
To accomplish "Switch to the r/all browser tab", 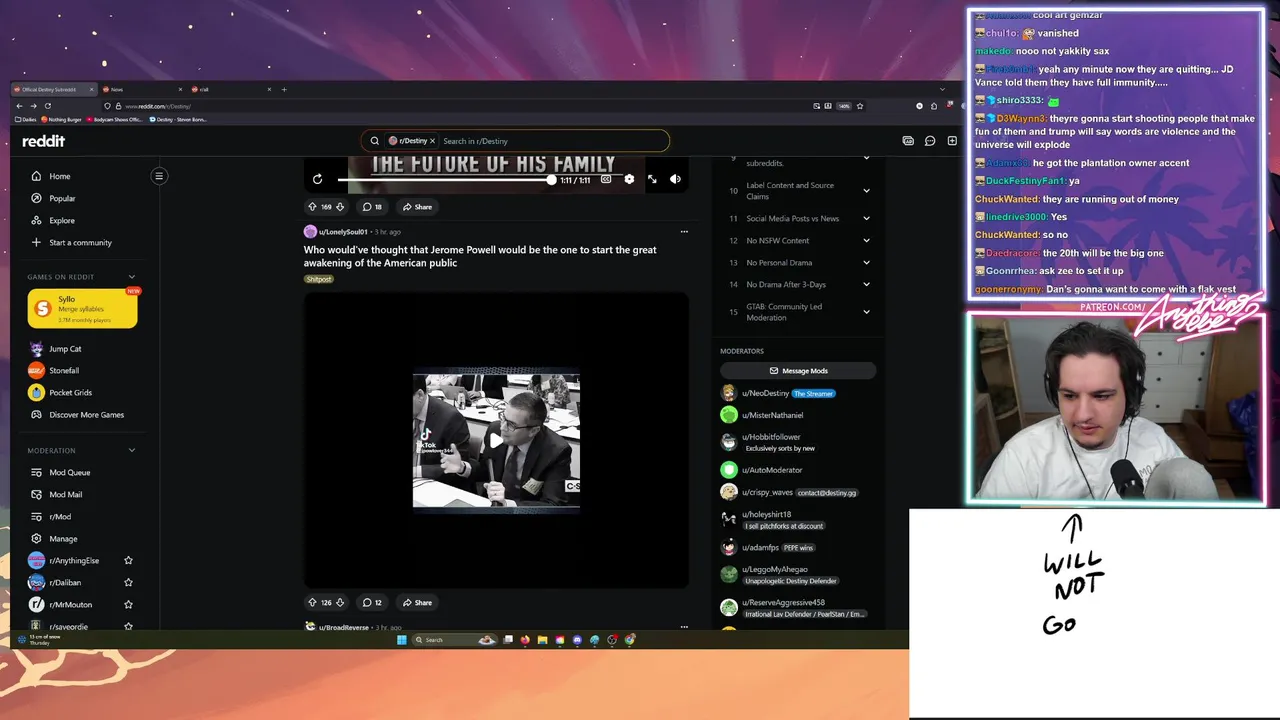I will pyautogui.click(x=230, y=89).
